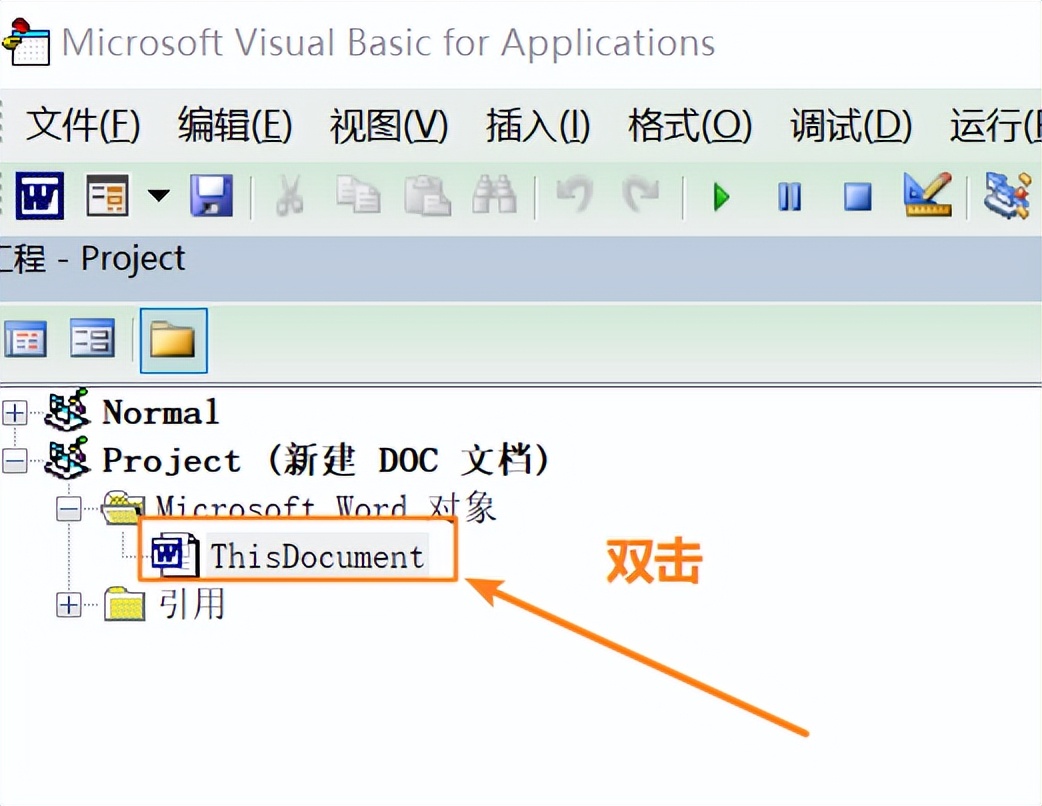
Task: Toggle Design Mode on the toolbar
Action: point(925,196)
